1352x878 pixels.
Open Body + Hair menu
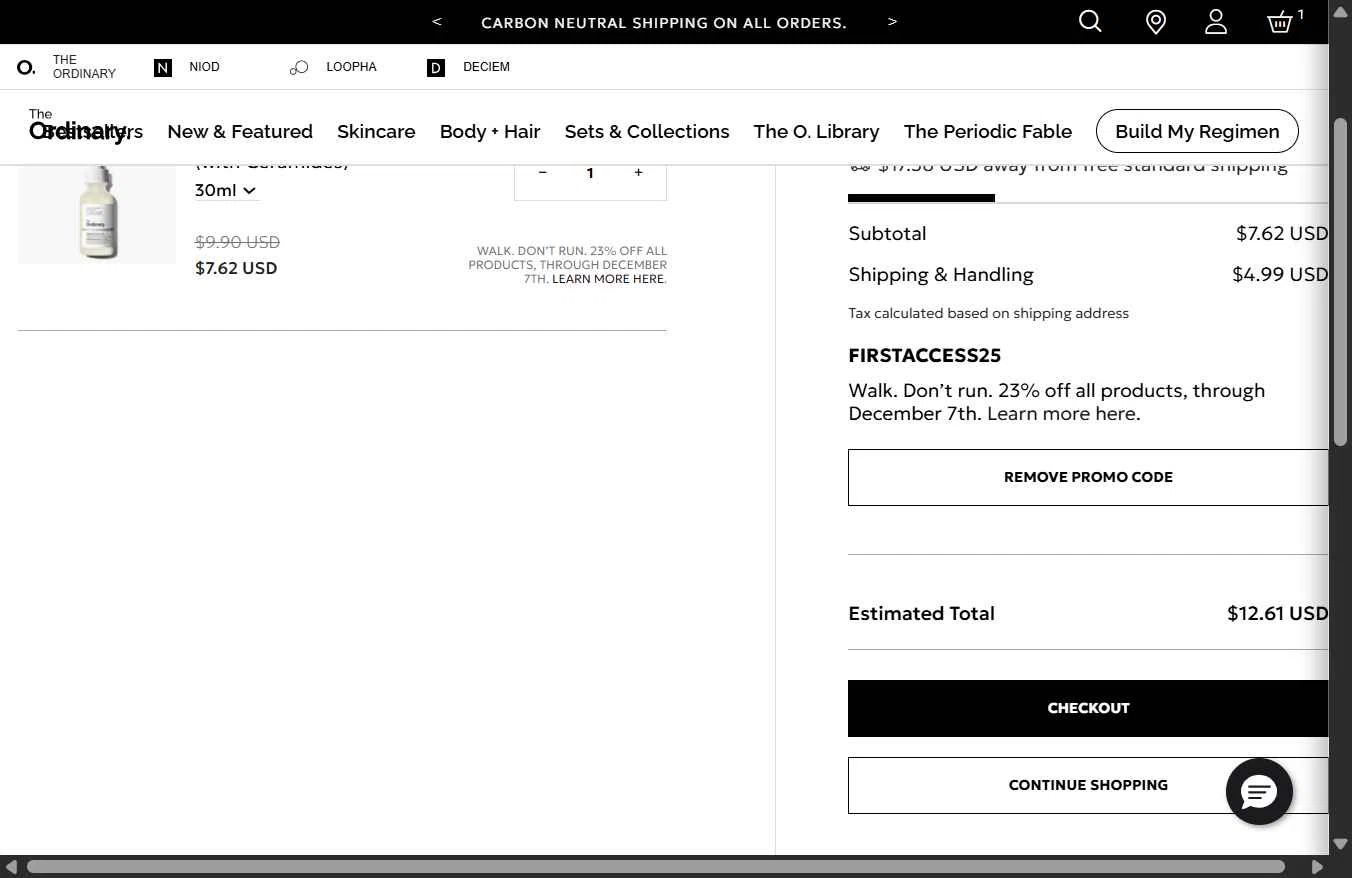tap(490, 131)
